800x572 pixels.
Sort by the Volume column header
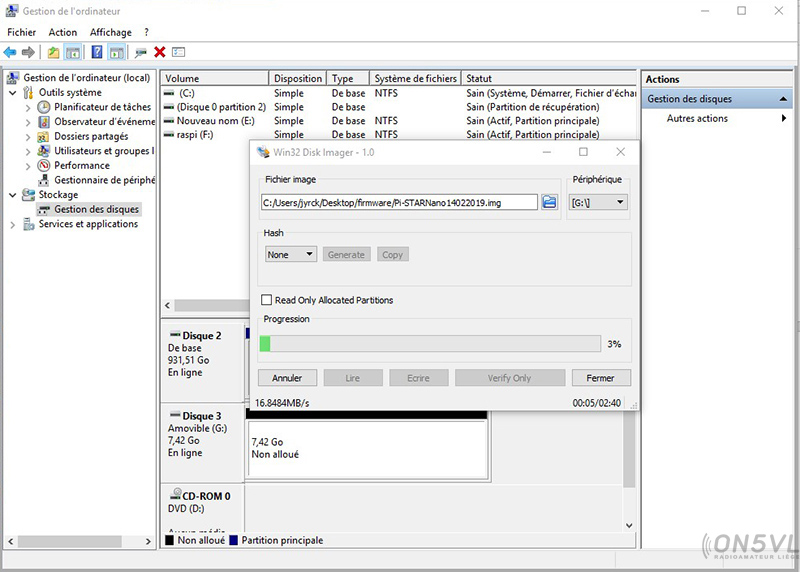214,78
